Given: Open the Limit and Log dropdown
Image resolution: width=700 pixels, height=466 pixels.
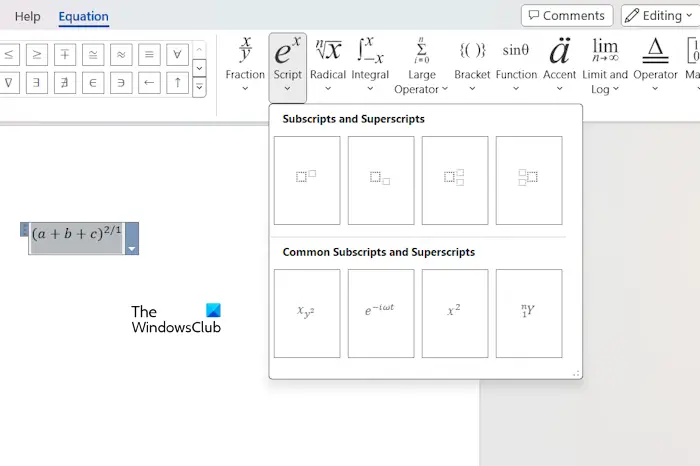Looking at the screenshot, I should (605, 66).
